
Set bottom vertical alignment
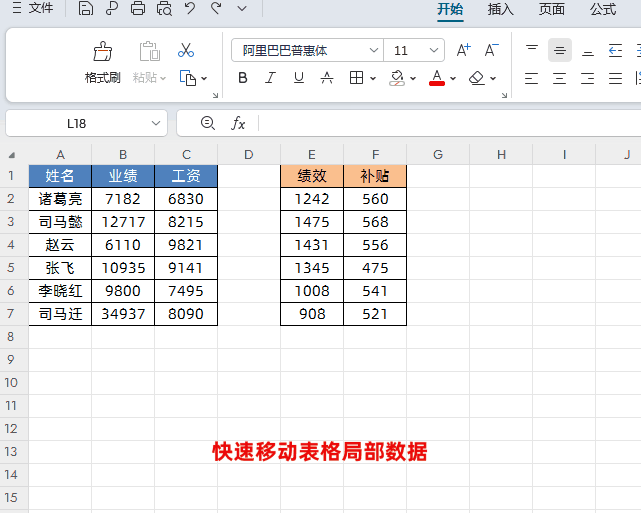[x=587, y=52]
